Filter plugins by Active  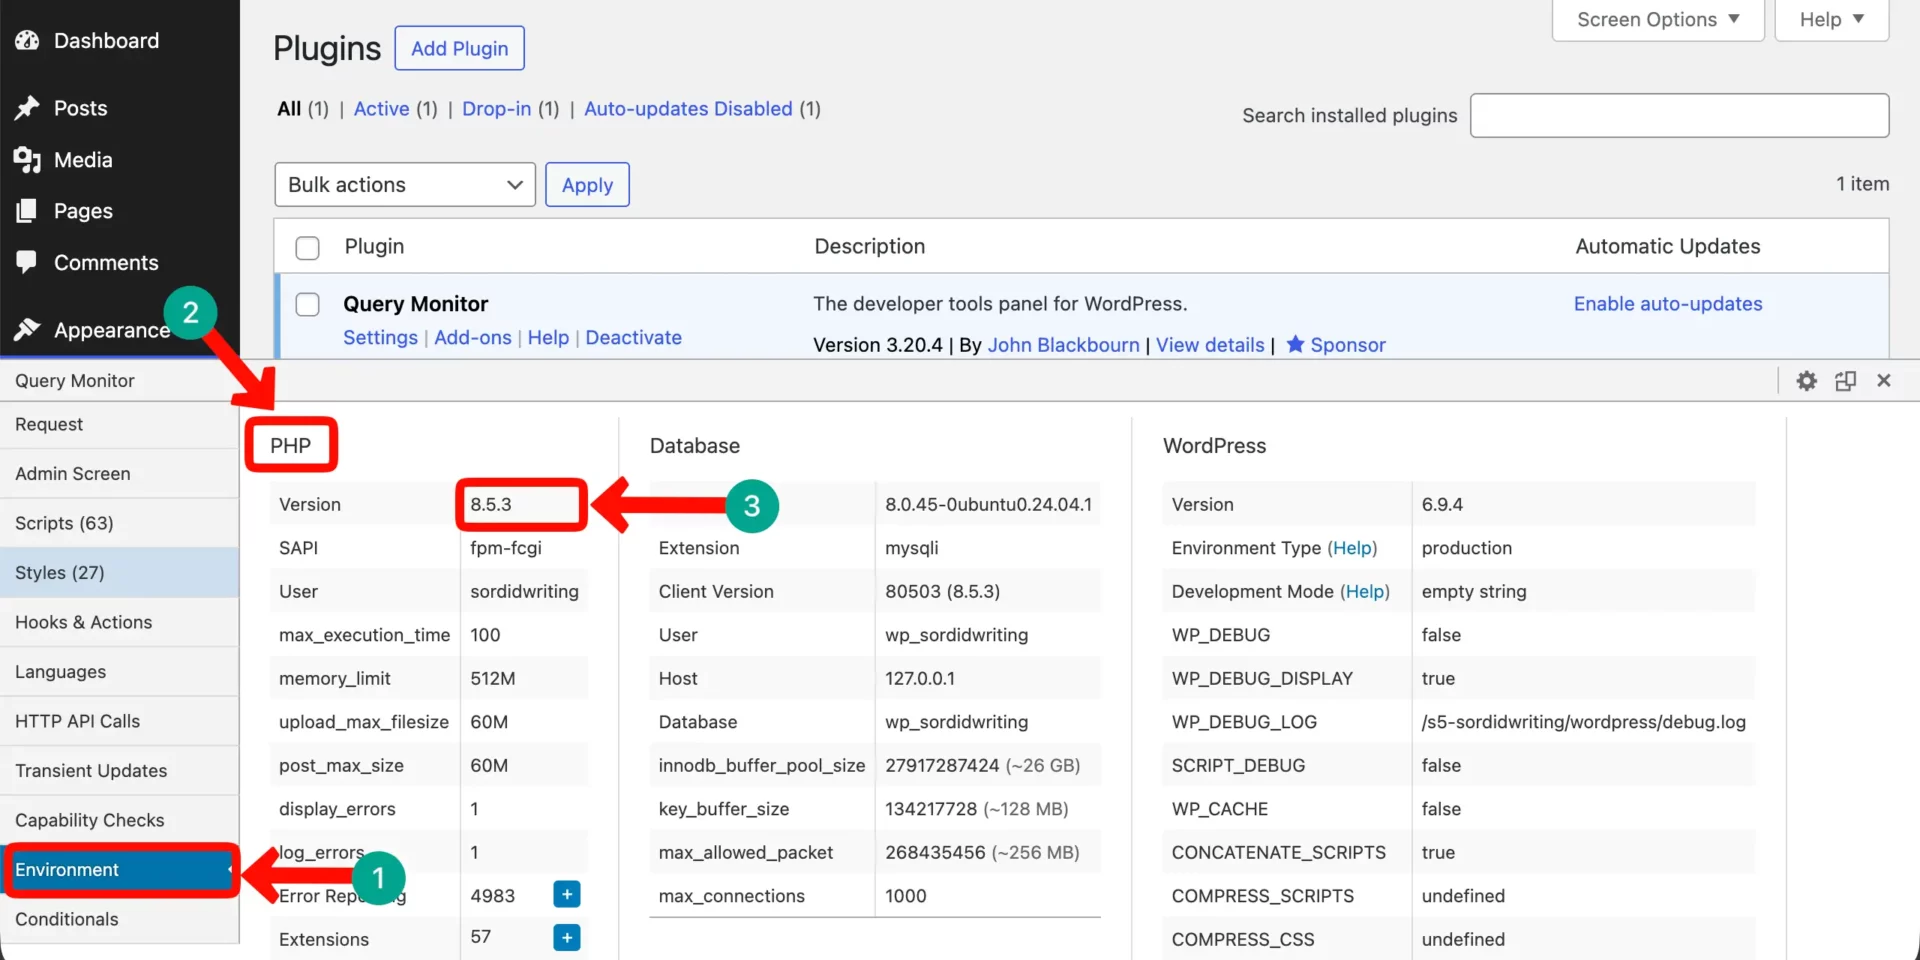[x=381, y=109]
